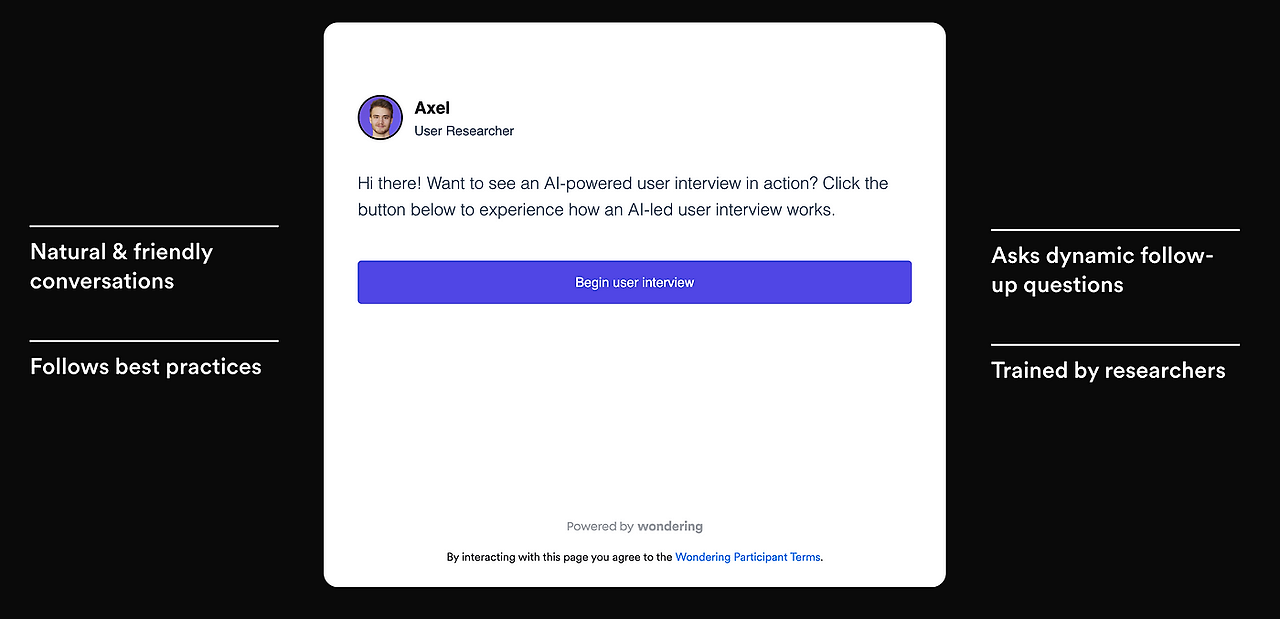Click Axel's profile avatar picture
This screenshot has height=619, width=1280.
point(380,117)
